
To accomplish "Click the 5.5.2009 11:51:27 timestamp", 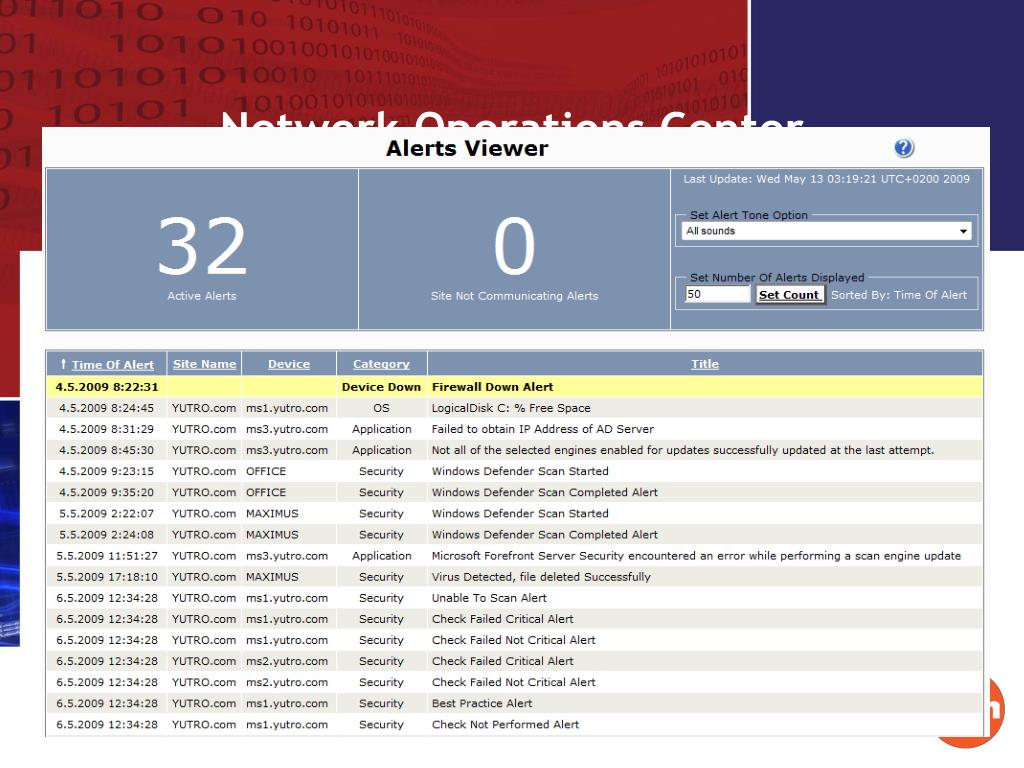I will point(106,556).
